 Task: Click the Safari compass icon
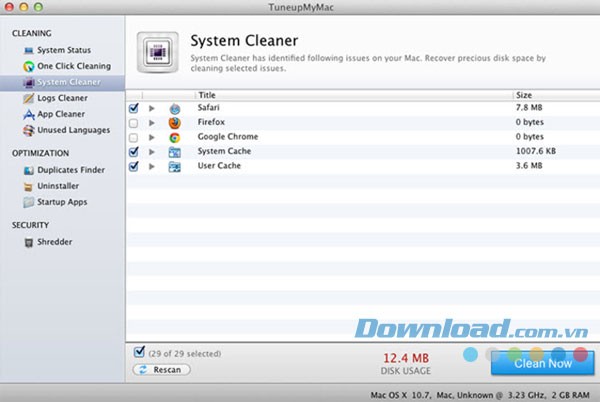(175, 109)
